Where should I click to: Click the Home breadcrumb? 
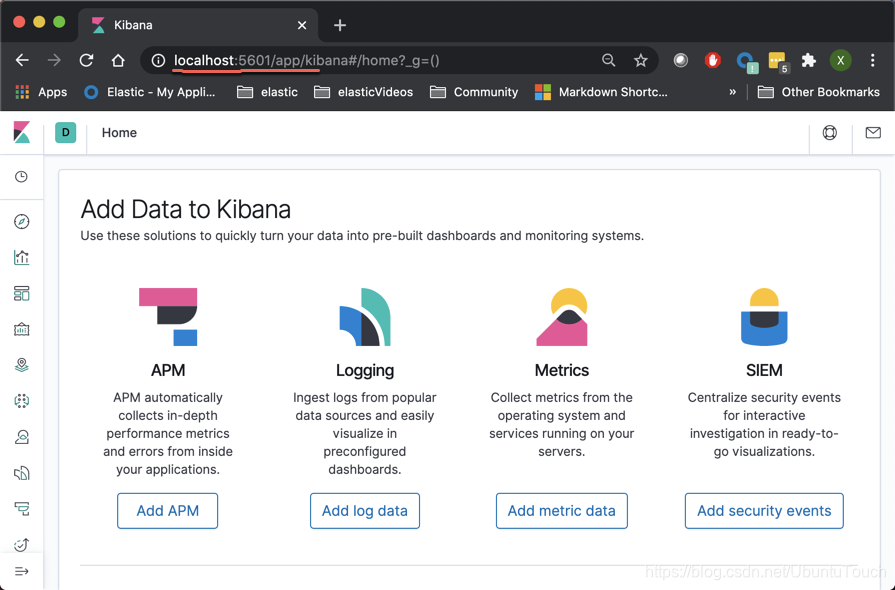[119, 132]
